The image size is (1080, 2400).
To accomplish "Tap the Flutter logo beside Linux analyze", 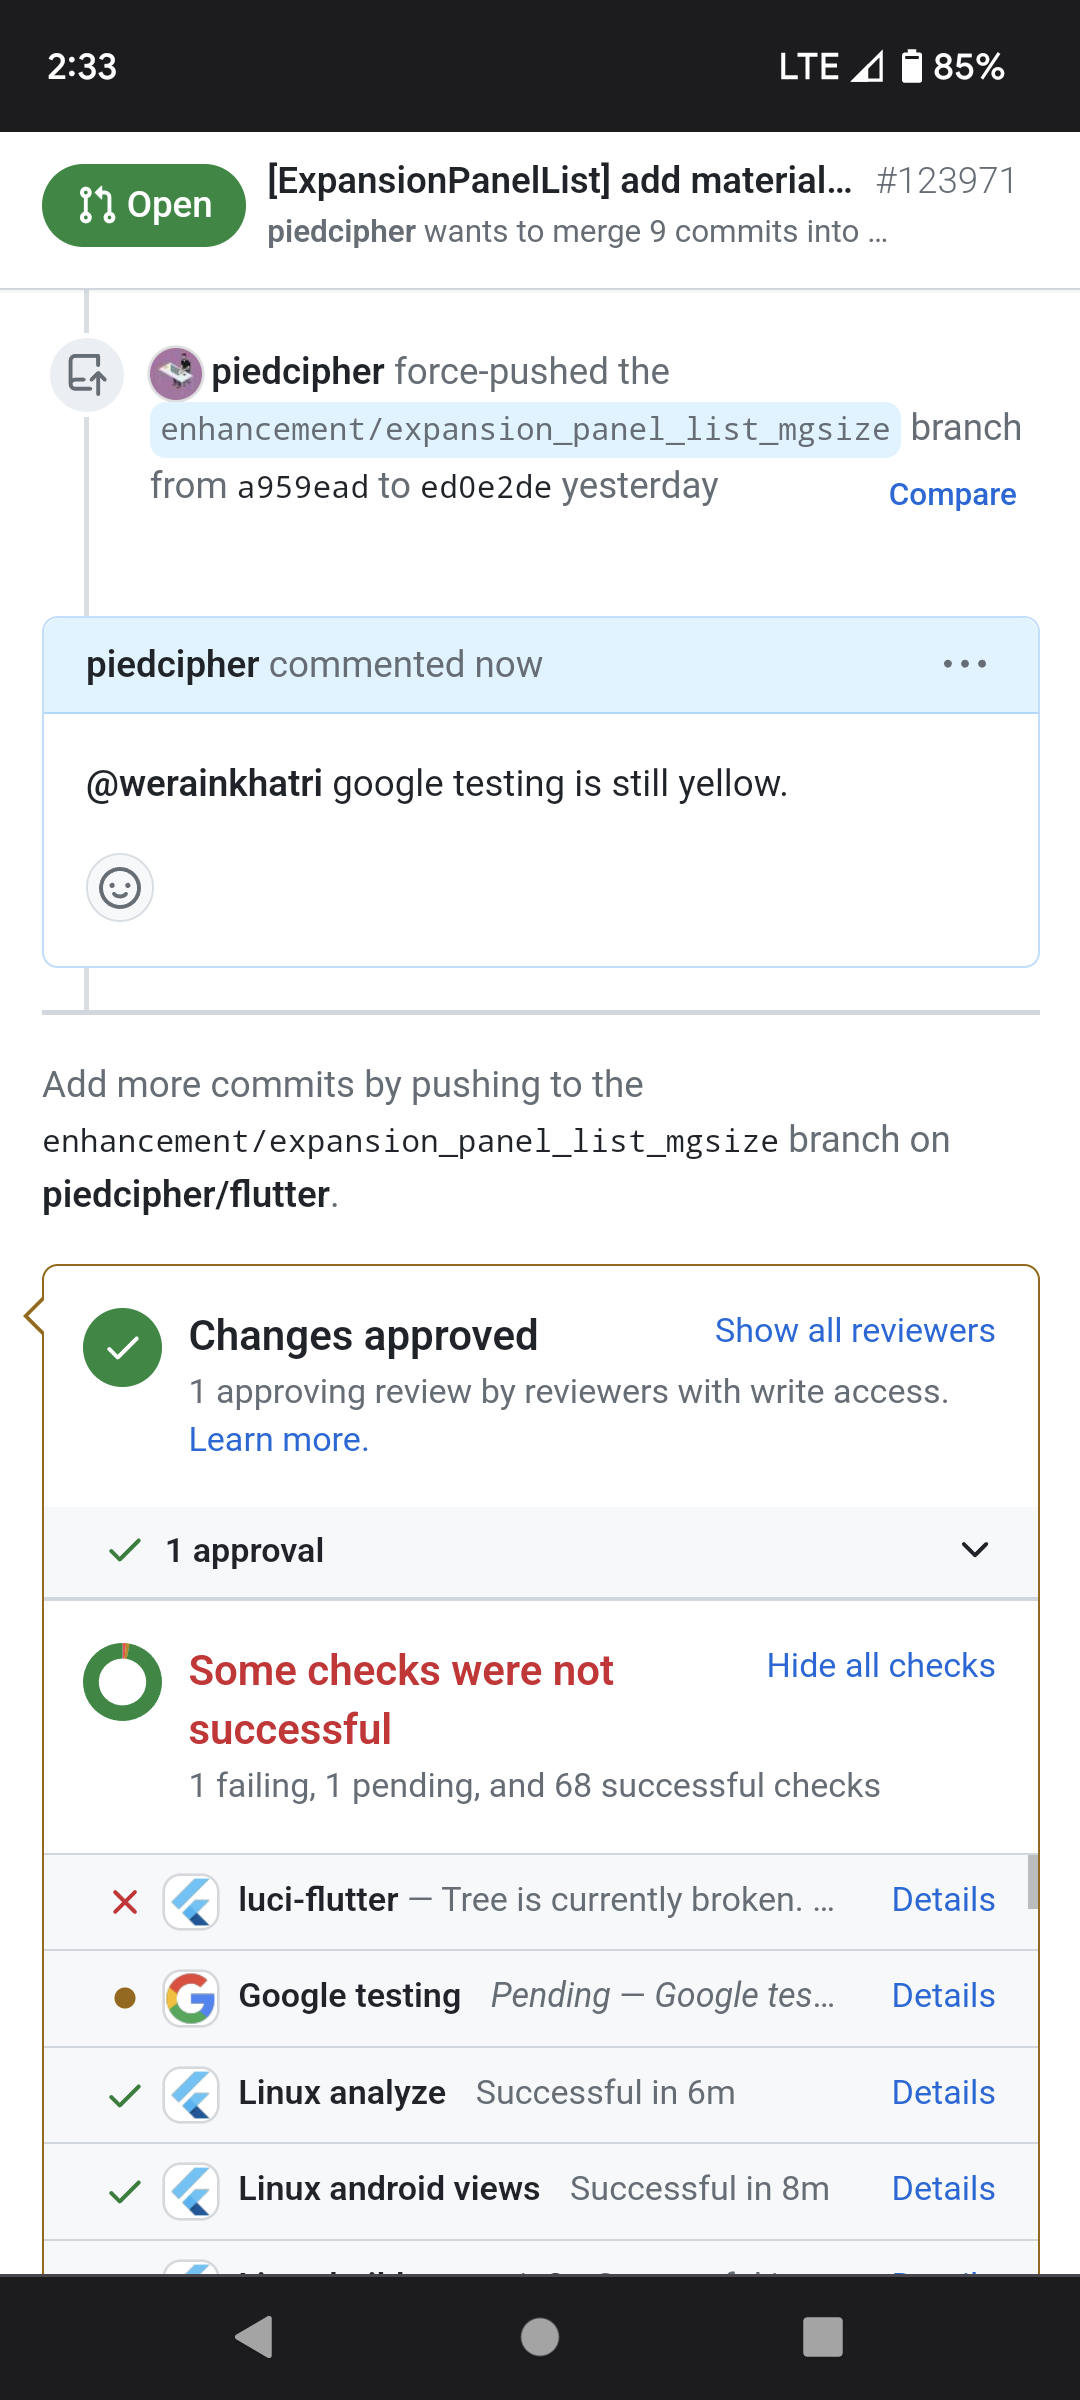I will pyautogui.click(x=191, y=2094).
